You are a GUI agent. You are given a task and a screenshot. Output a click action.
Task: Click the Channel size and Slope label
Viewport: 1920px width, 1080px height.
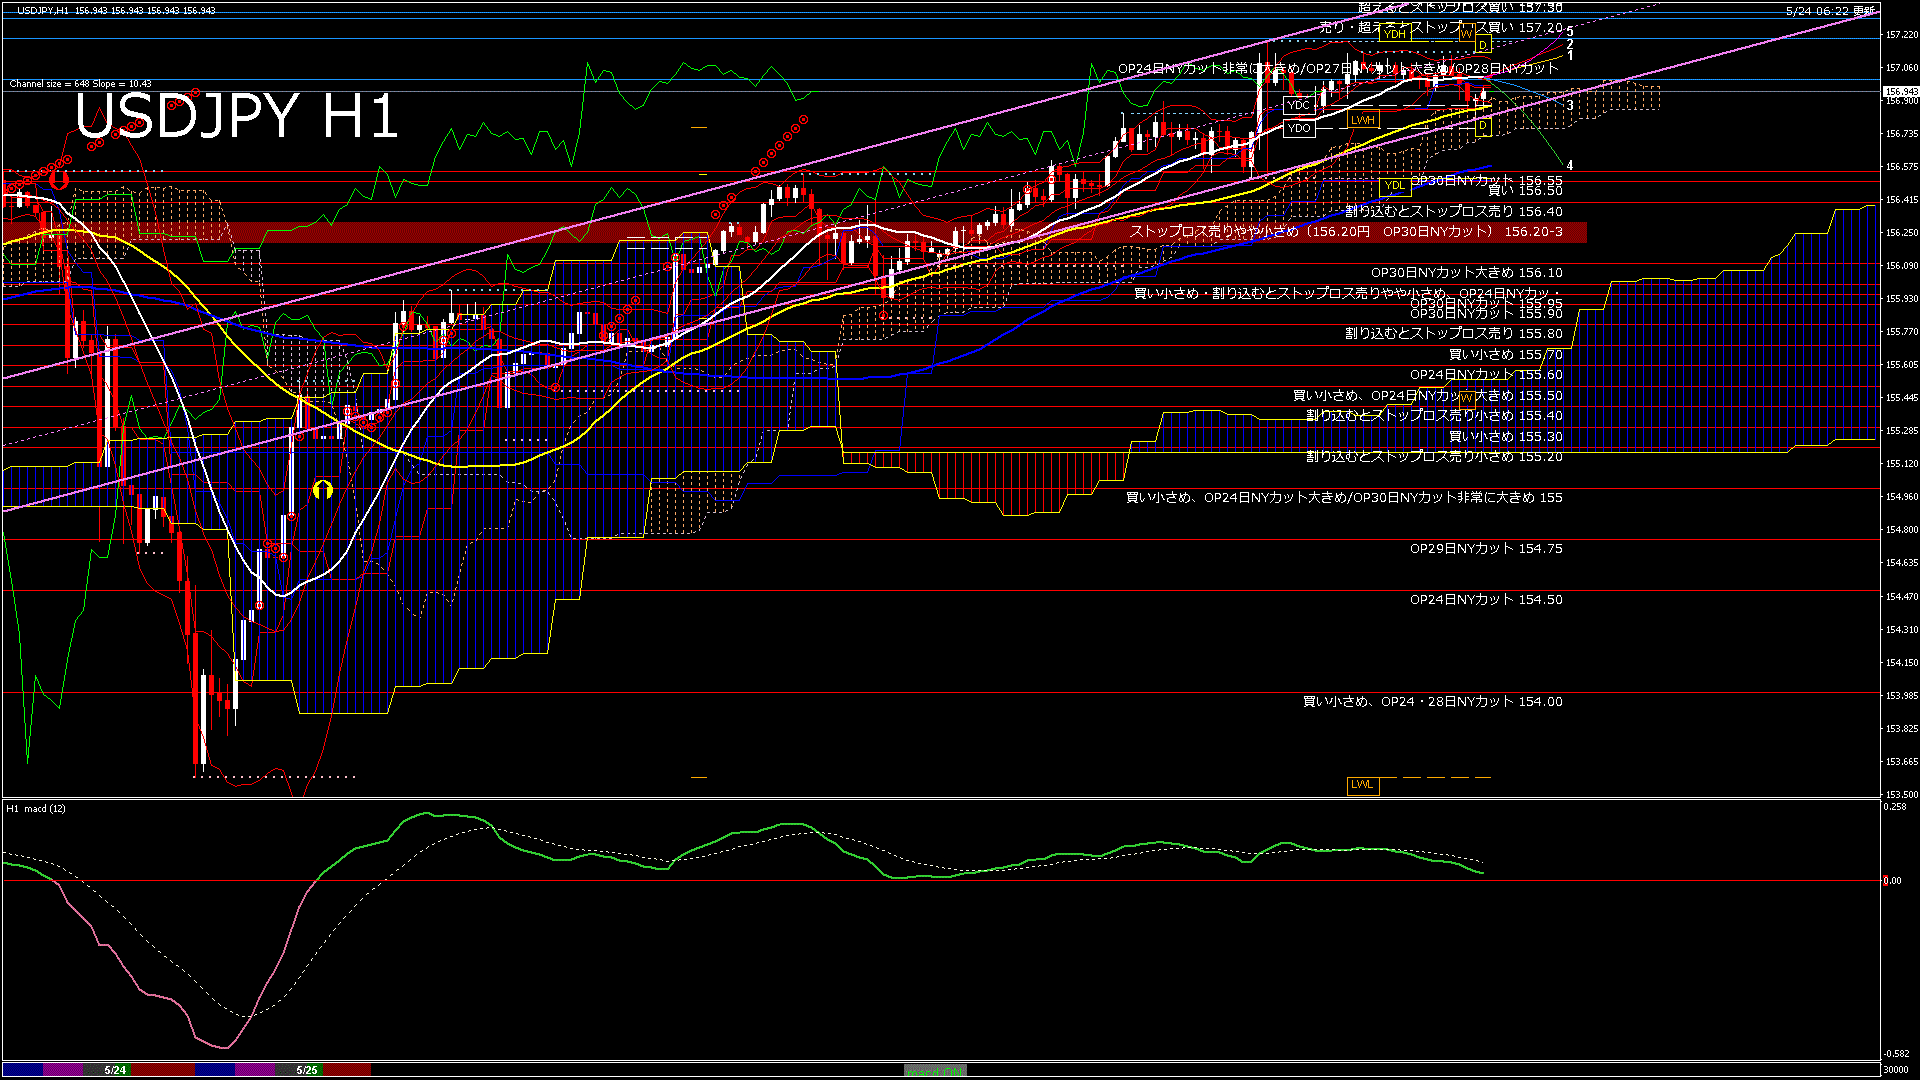click(x=80, y=84)
